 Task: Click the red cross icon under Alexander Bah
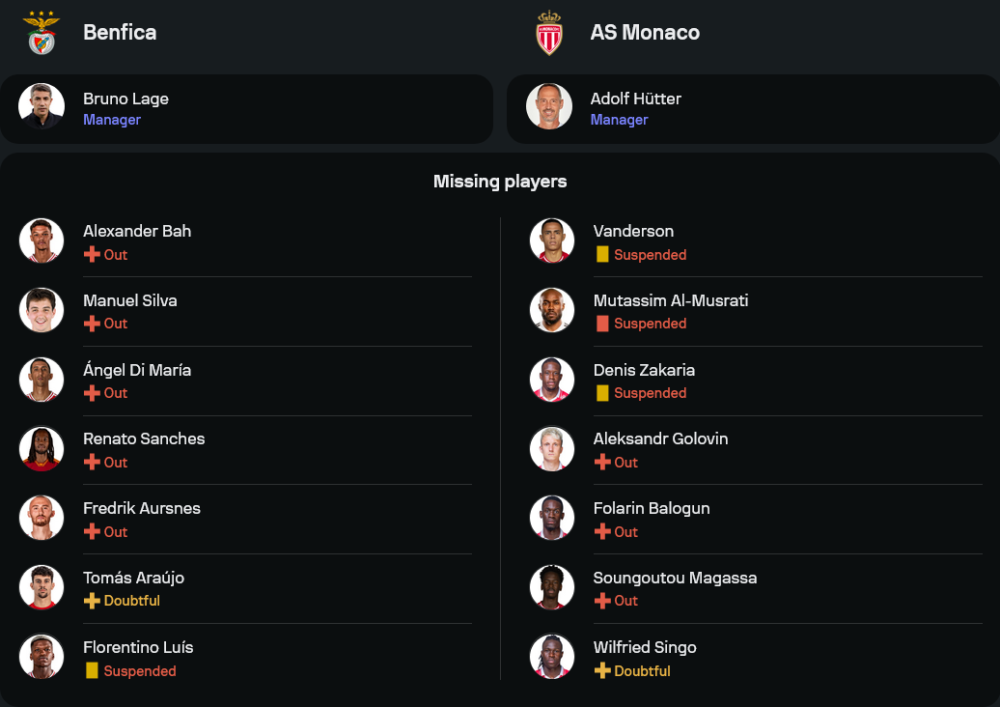tap(91, 255)
